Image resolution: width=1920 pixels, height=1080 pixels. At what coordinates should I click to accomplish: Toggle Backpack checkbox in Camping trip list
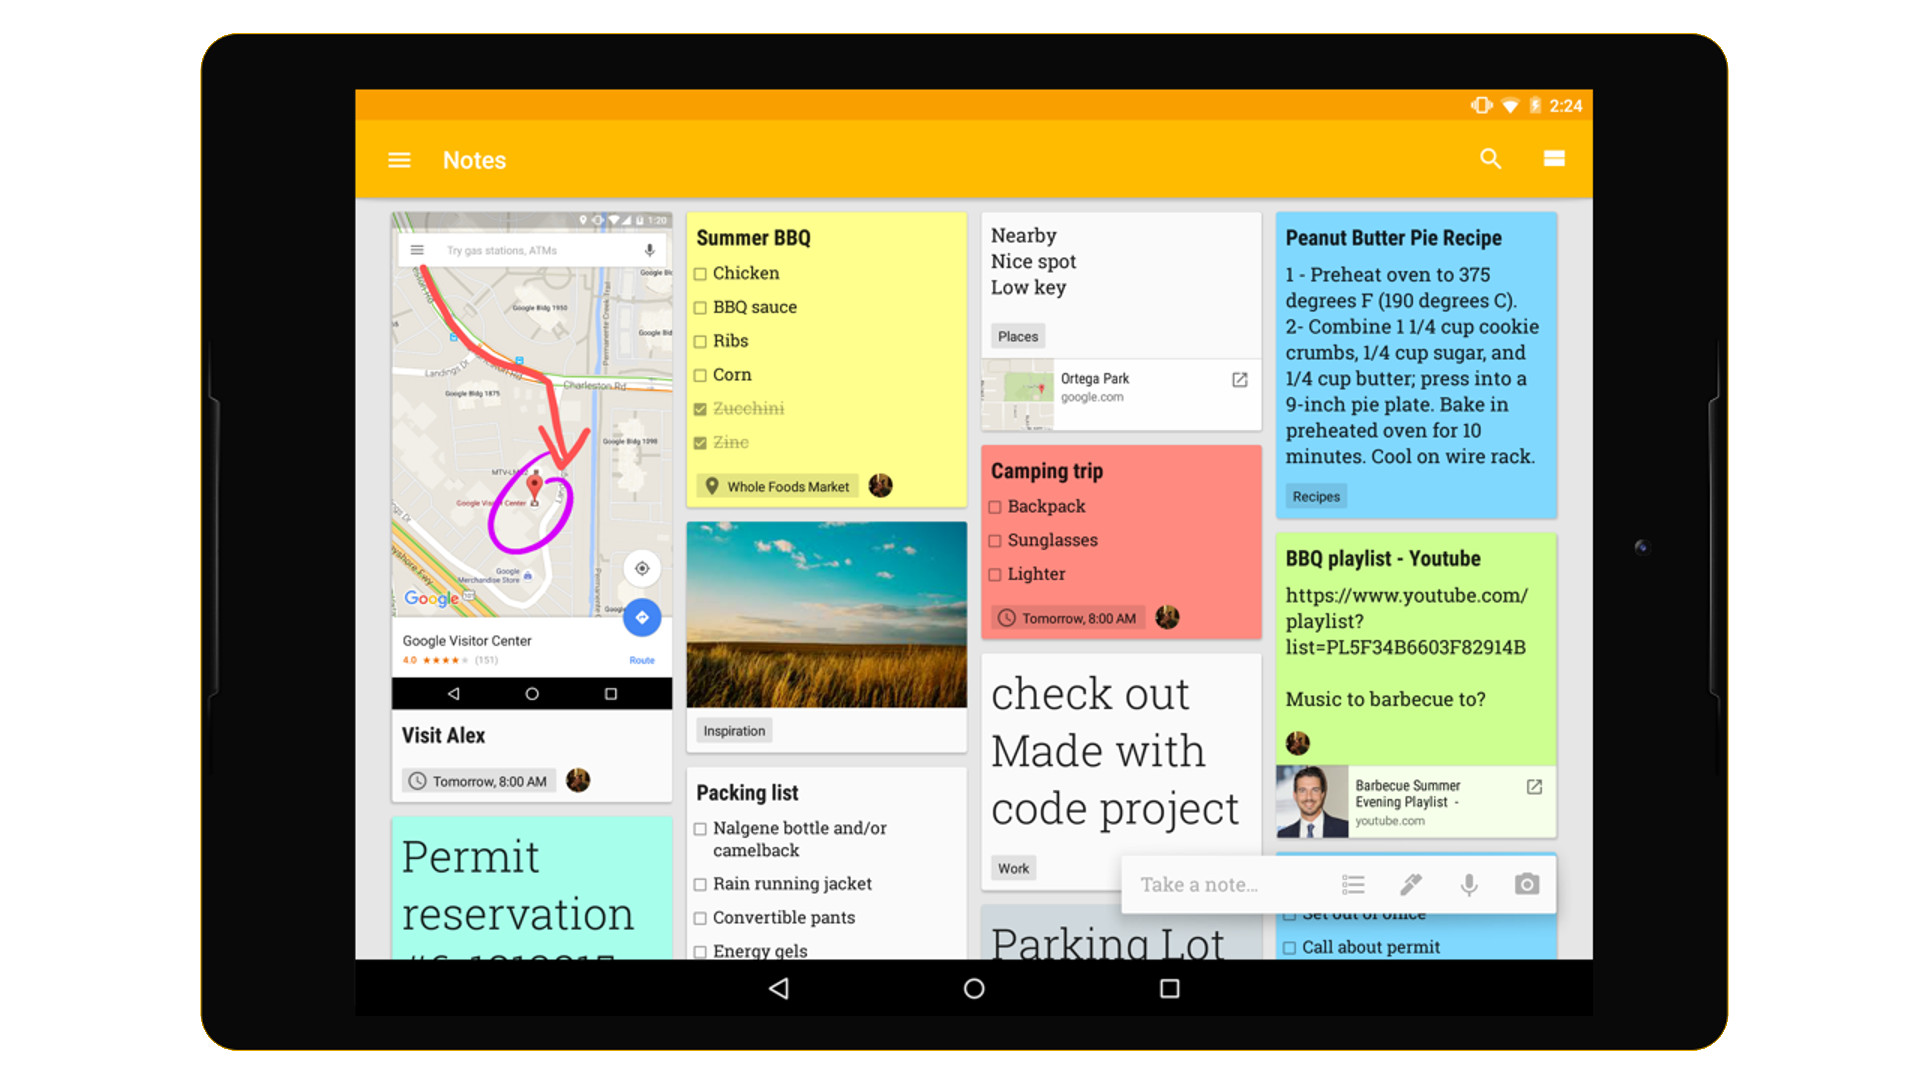[x=996, y=508]
